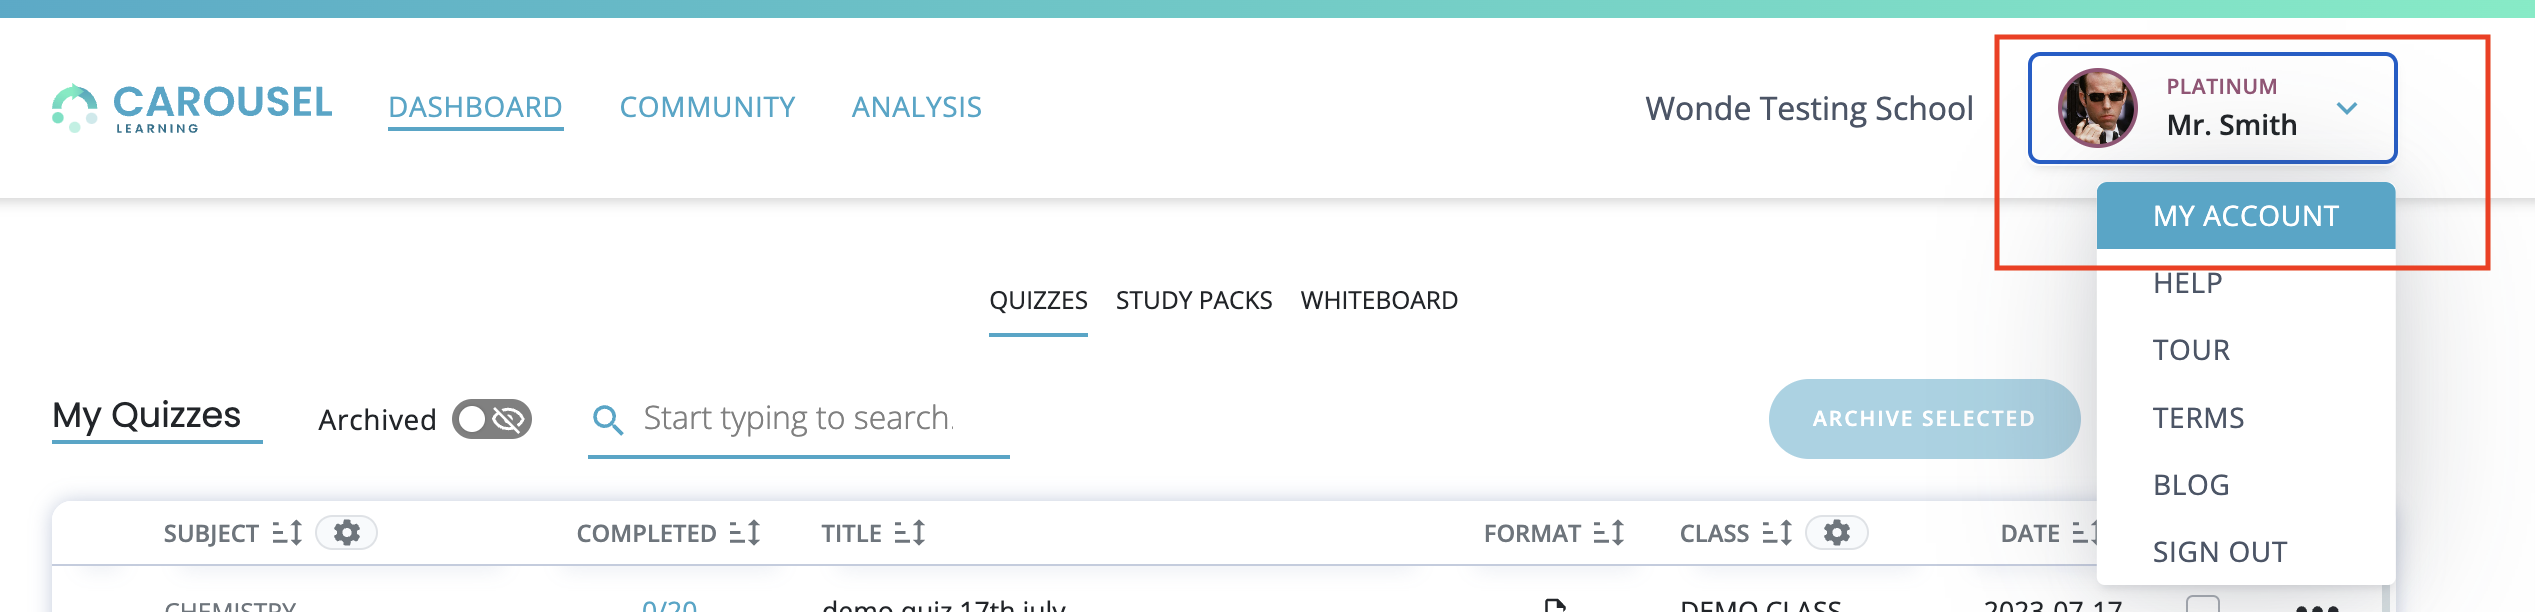Click the CLASS column settings gear
The image size is (2535, 612).
click(1836, 533)
